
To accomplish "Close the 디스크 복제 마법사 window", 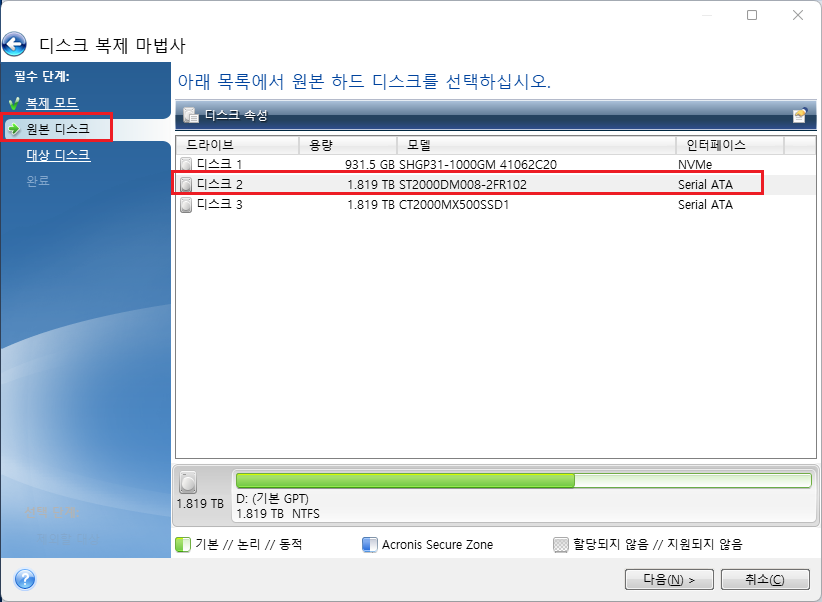I will 798,15.
